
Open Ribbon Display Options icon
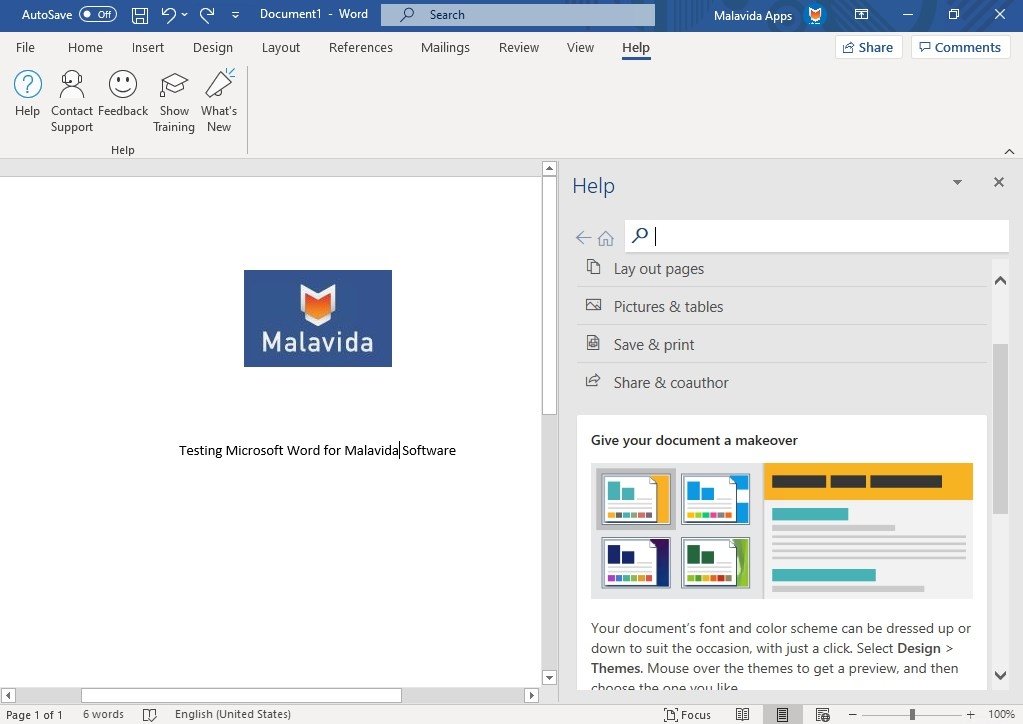(x=861, y=14)
